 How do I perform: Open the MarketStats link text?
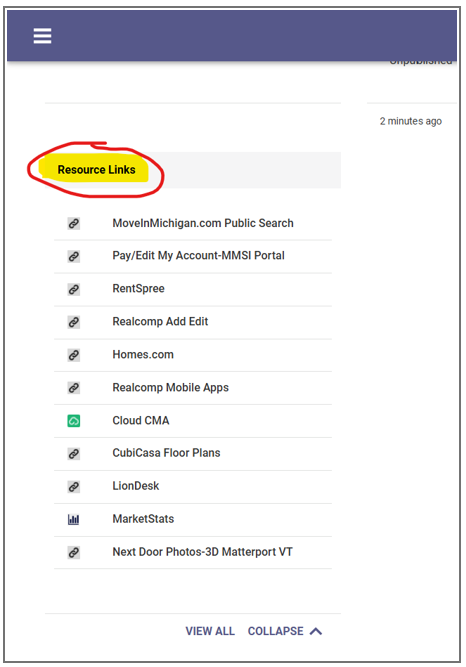point(143,519)
